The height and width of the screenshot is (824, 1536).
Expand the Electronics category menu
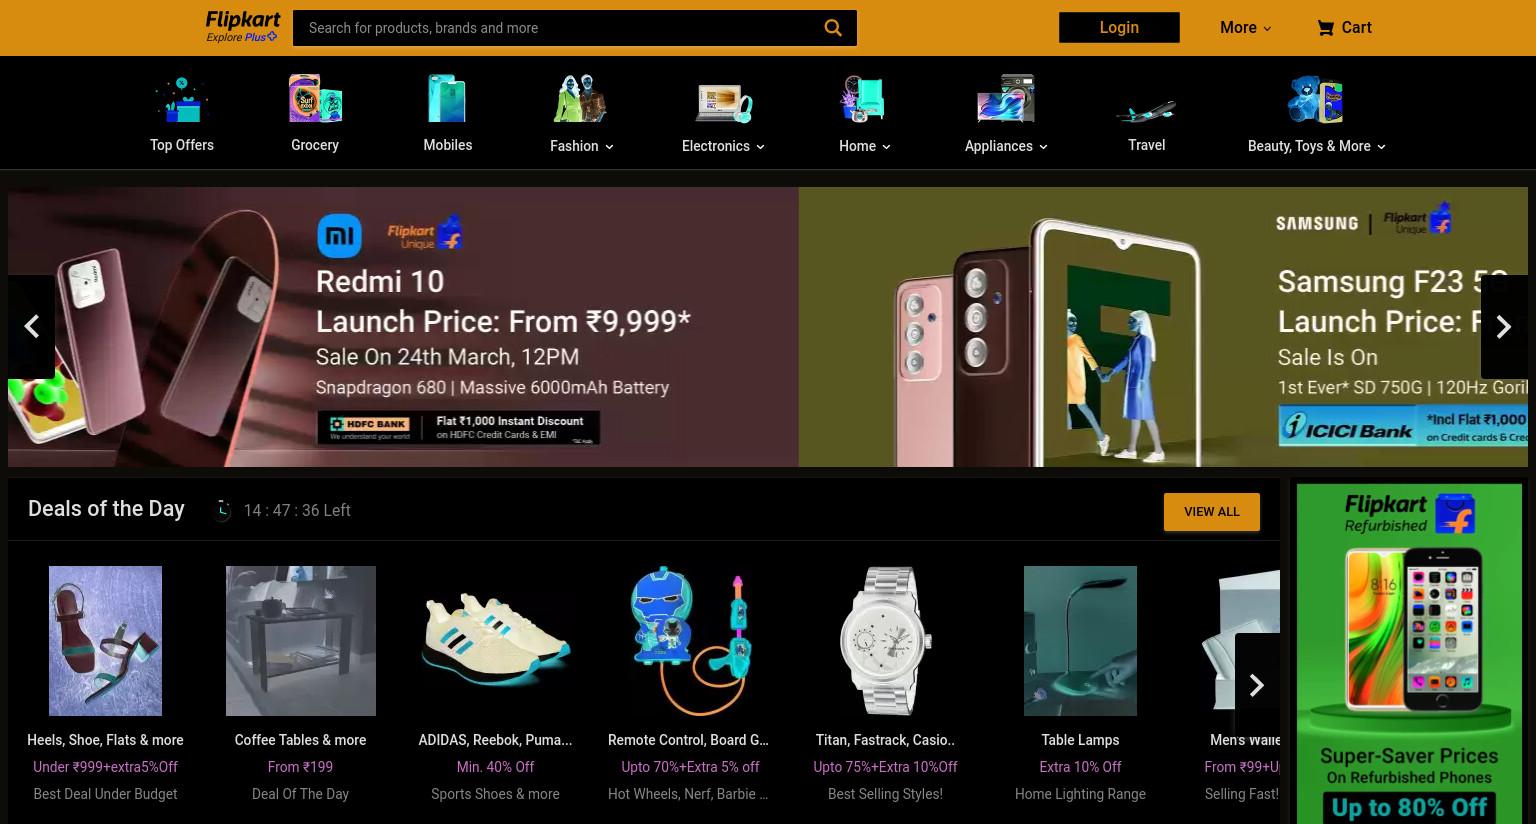(x=723, y=146)
